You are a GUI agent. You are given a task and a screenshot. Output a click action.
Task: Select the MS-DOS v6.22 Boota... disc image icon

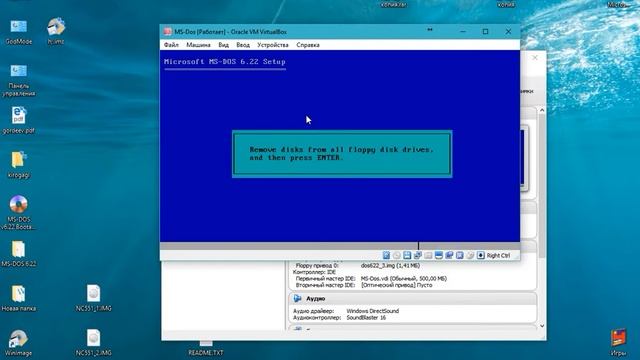pos(18,212)
